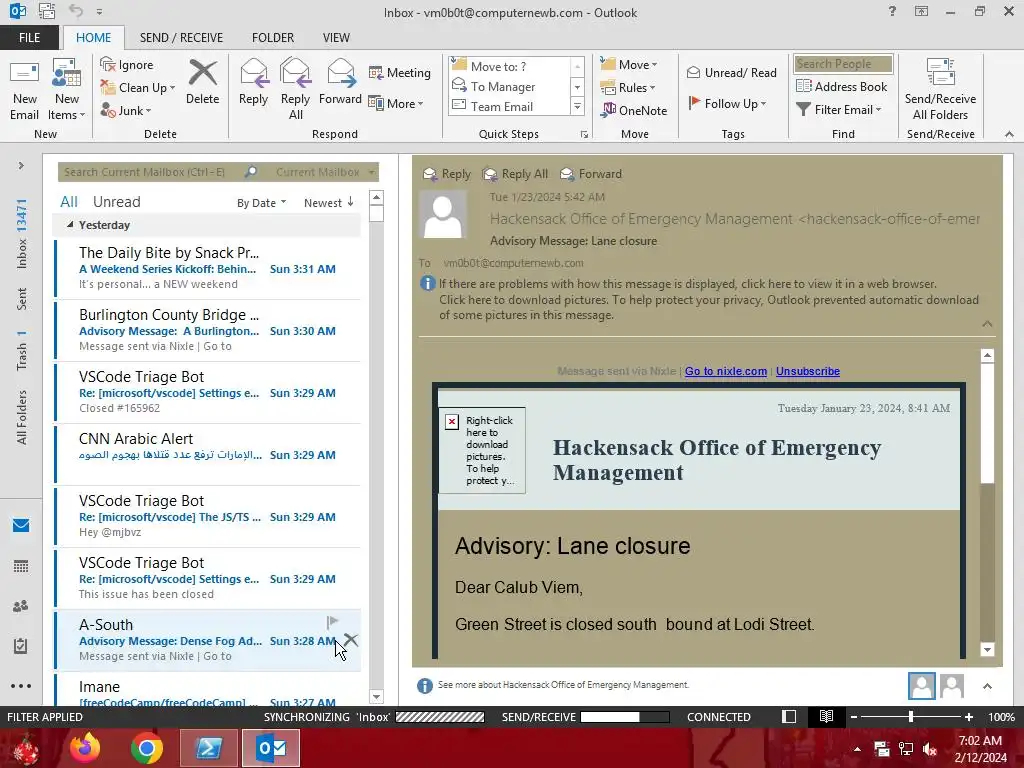
Task: Open the CNN Arabic Alert email
Action: (208, 454)
